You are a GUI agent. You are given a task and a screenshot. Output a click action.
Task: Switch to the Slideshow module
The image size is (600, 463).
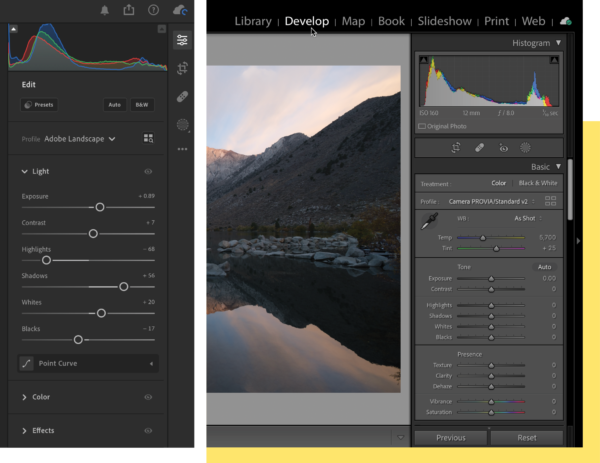[444, 21]
